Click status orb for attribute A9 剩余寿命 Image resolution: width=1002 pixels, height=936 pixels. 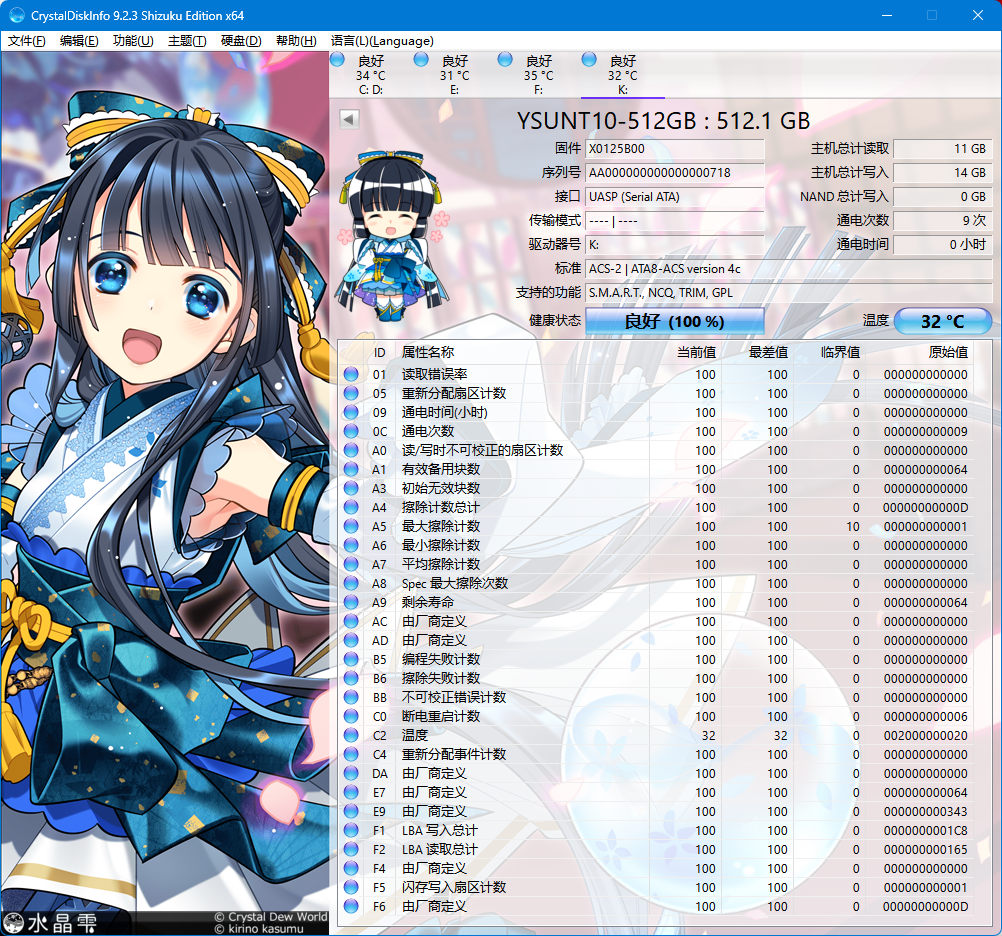(351, 603)
